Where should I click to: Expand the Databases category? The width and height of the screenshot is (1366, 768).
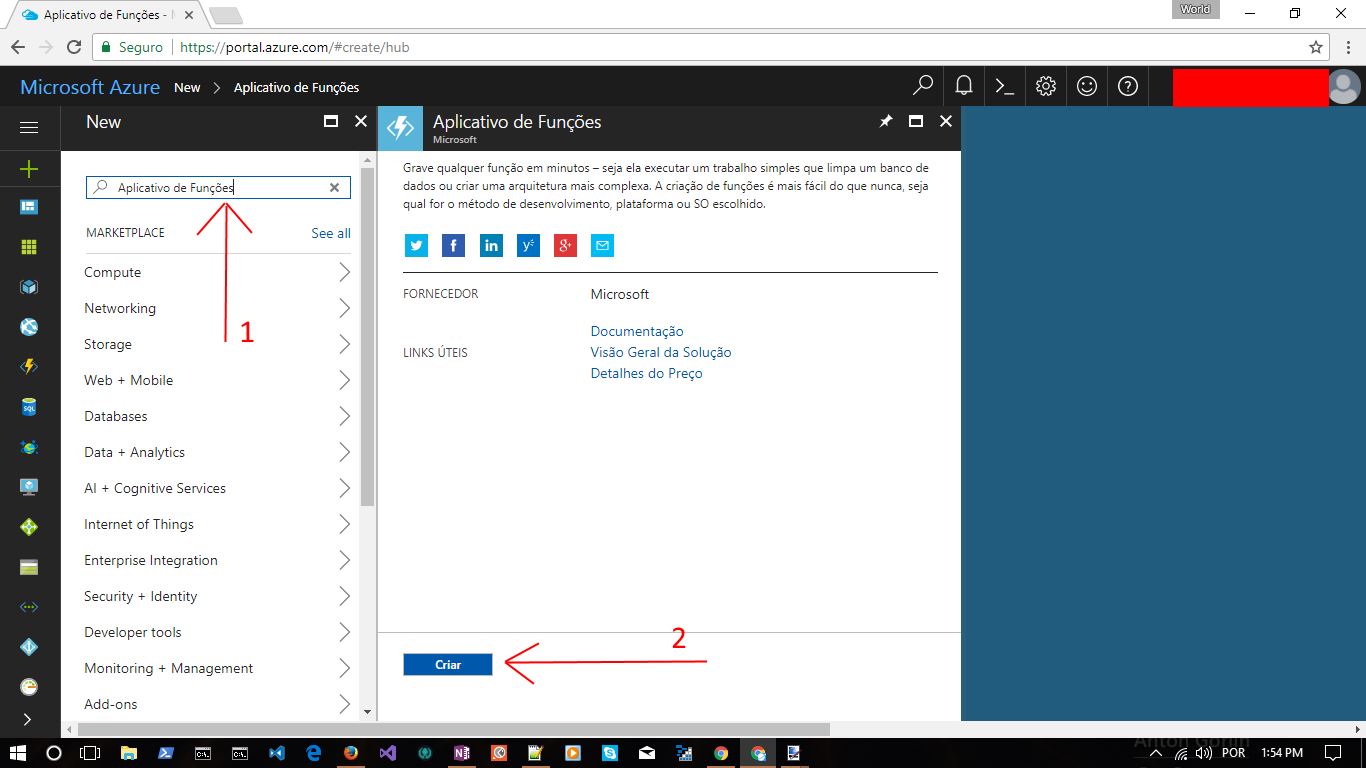click(217, 416)
